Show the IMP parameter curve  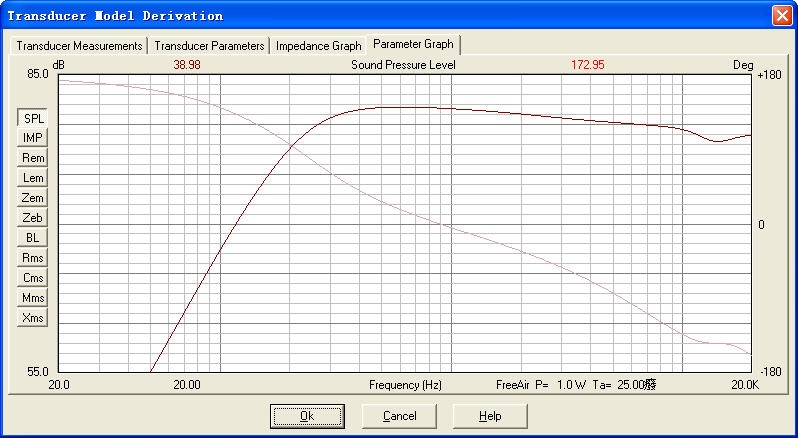tap(33, 138)
